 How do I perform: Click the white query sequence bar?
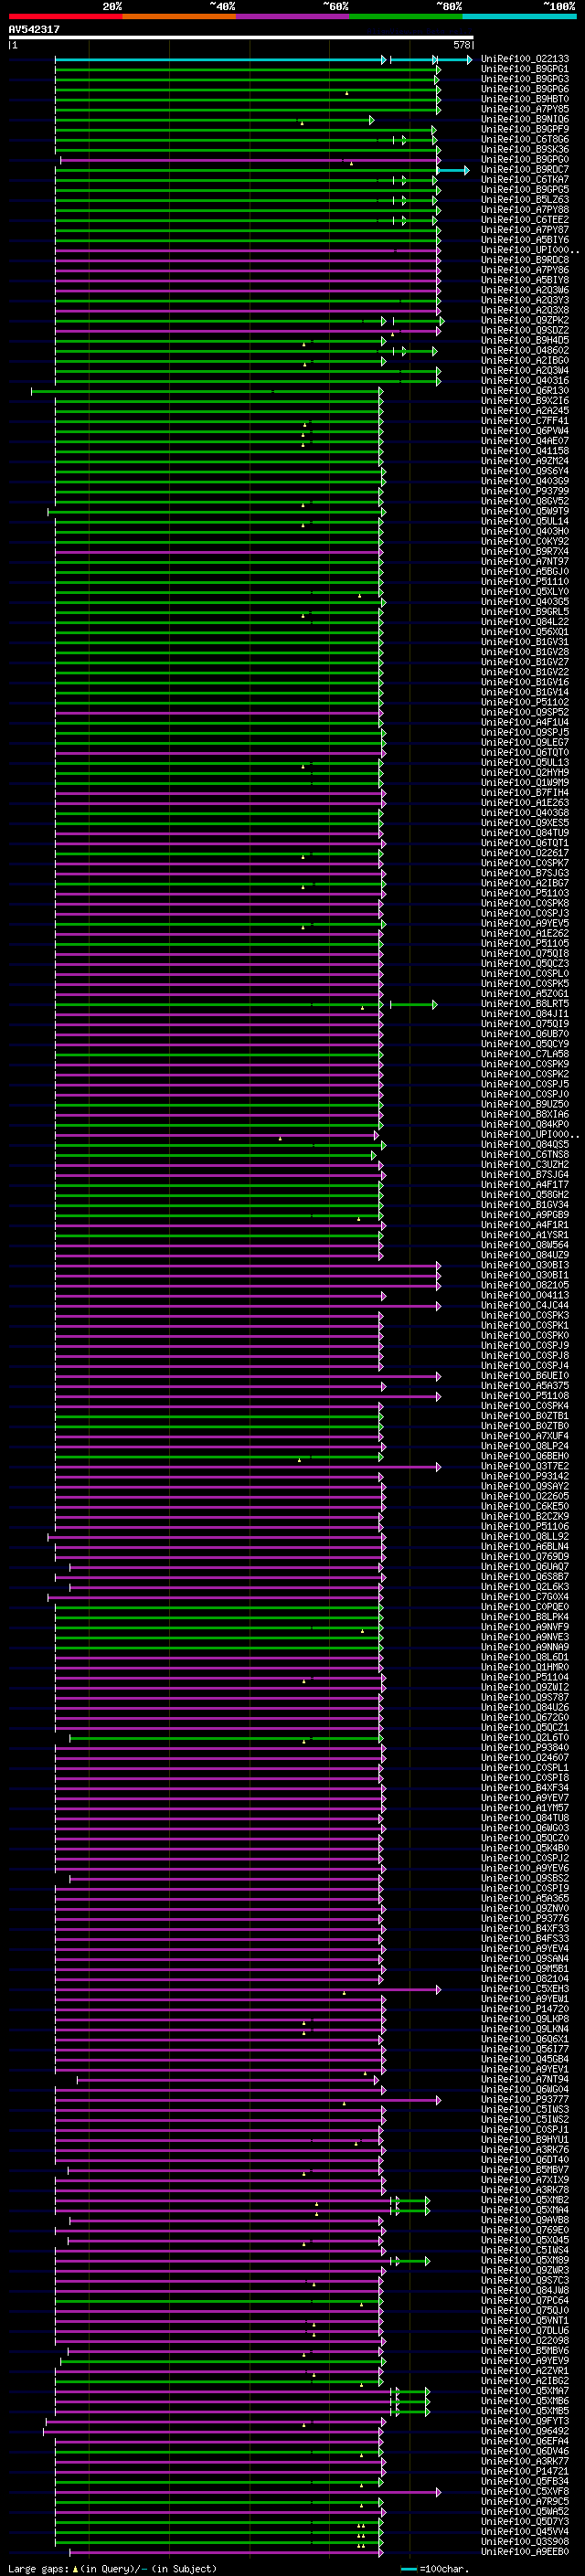coord(241,38)
